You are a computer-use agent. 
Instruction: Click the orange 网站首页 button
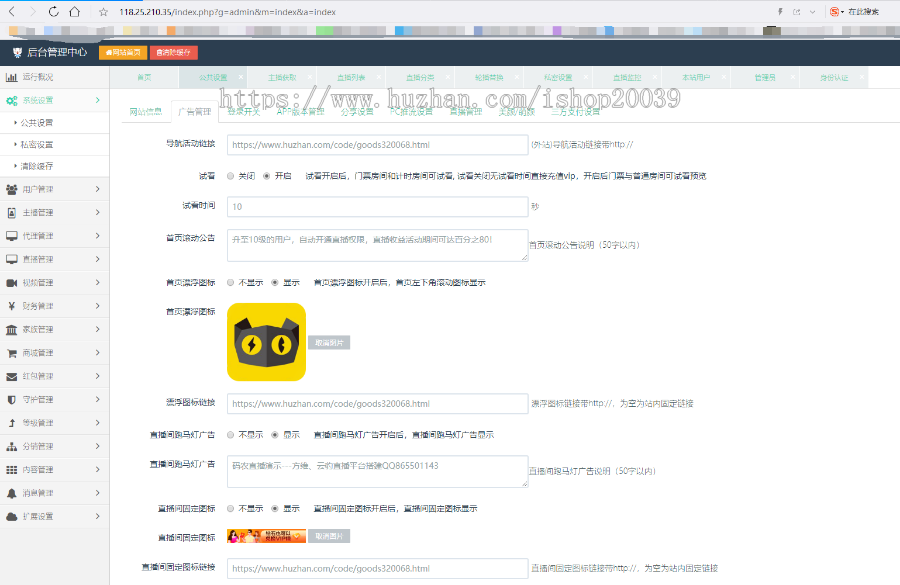click(123, 52)
